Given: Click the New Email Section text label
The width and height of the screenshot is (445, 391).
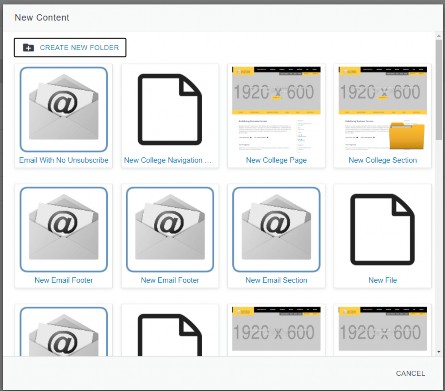Looking at the screenshot, I should click(x=276, y=280).
